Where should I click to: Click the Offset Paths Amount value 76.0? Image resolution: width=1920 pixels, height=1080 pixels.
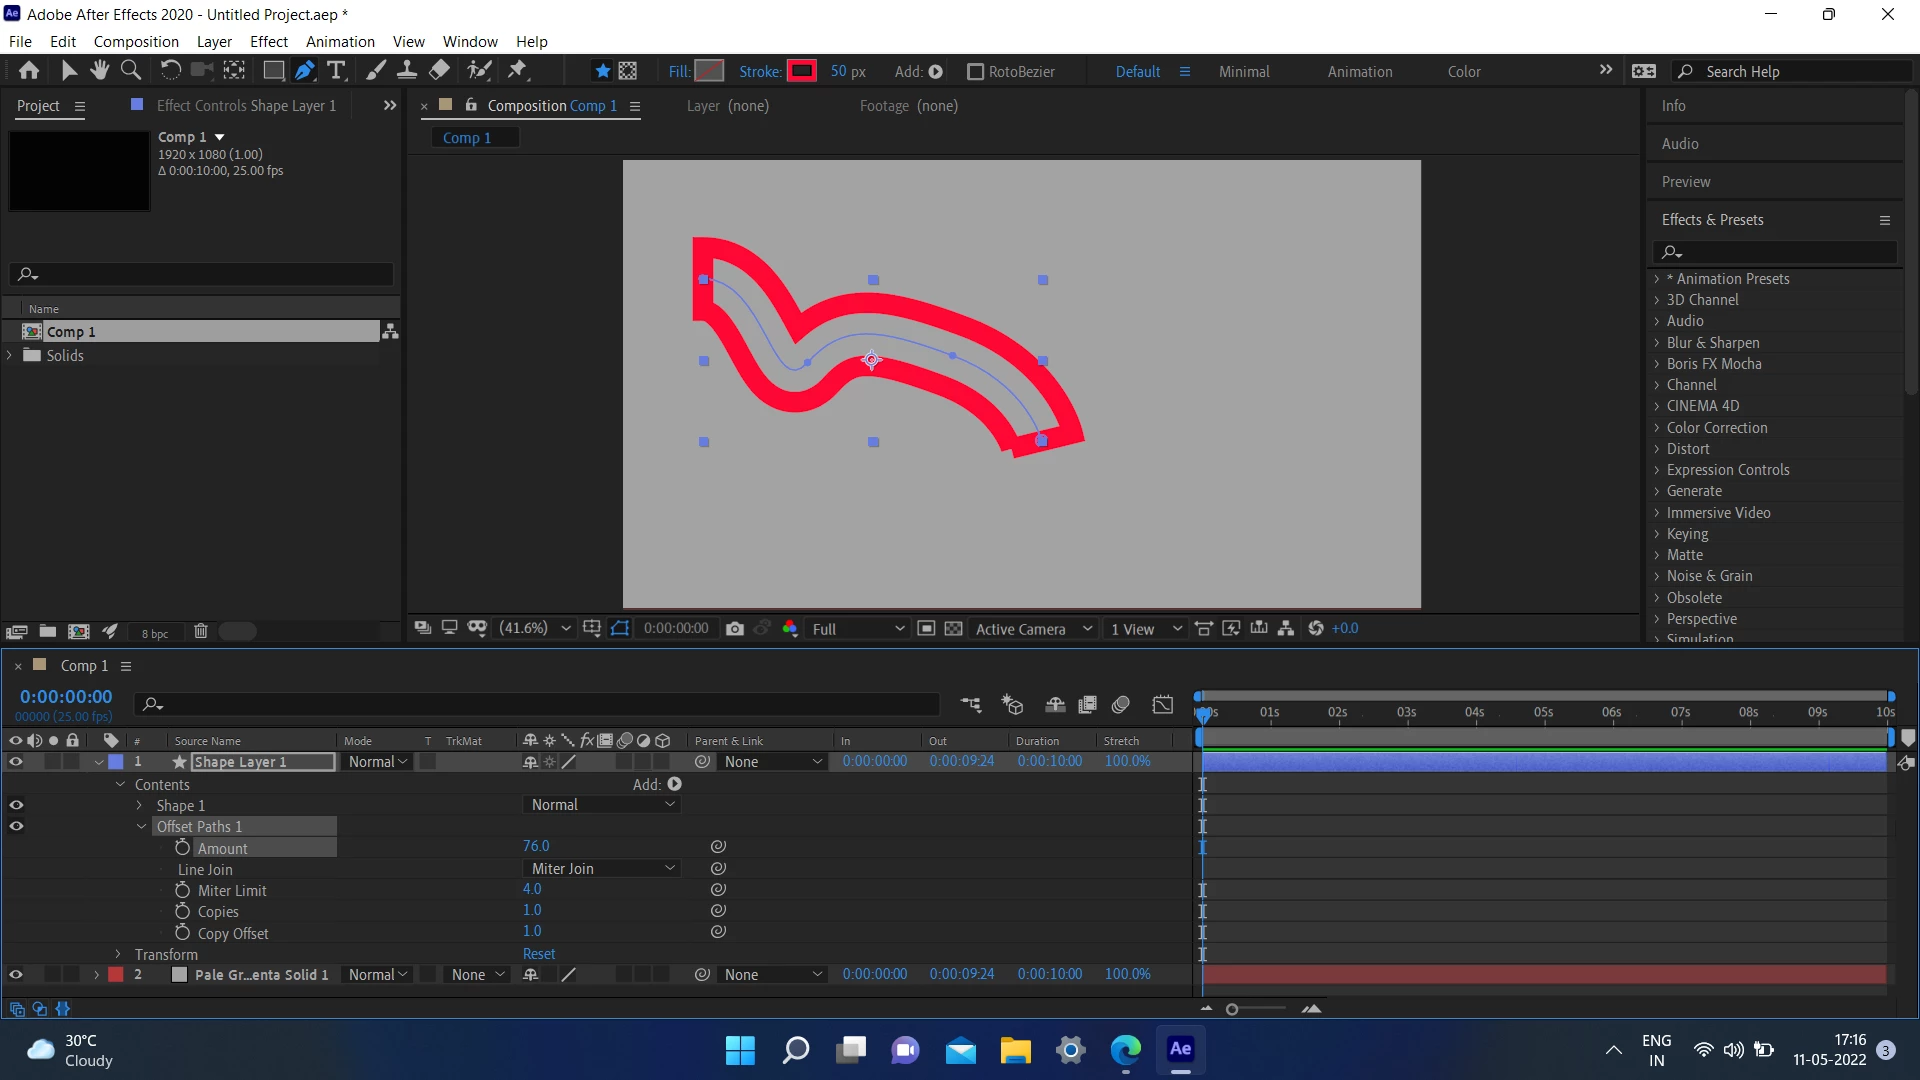coord(536,846)
